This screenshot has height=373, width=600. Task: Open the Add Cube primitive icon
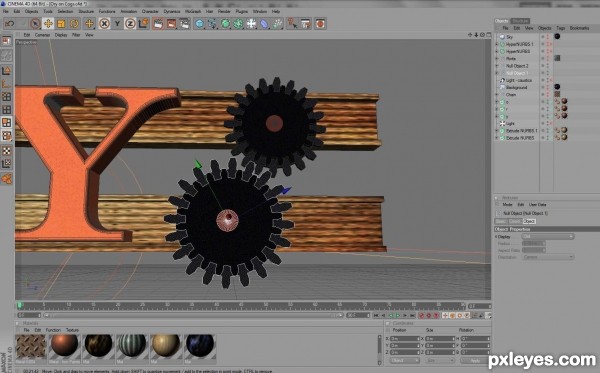coord(199,24)
